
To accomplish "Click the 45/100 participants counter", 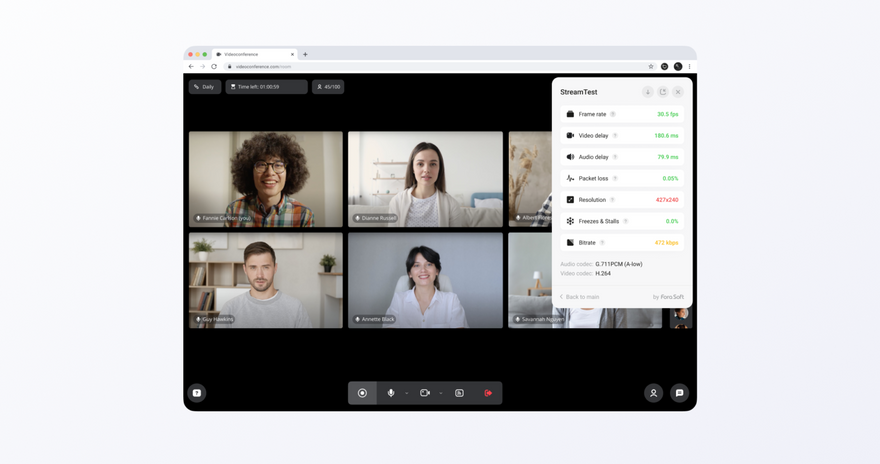I will click(328, 87).
